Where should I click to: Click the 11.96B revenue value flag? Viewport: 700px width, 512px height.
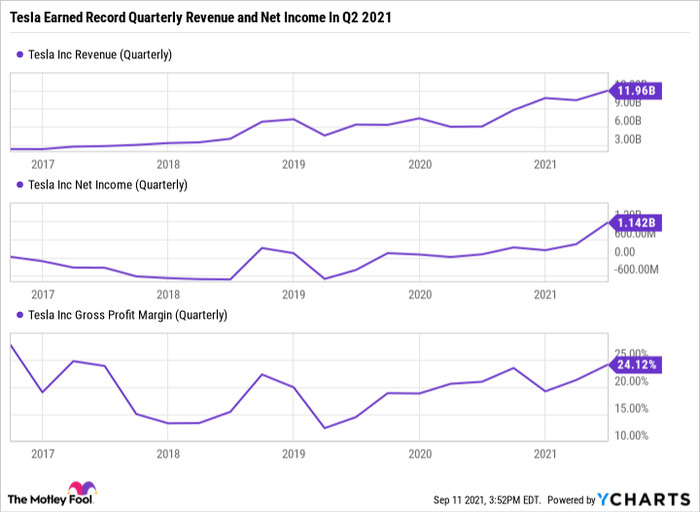pos(635,91)
